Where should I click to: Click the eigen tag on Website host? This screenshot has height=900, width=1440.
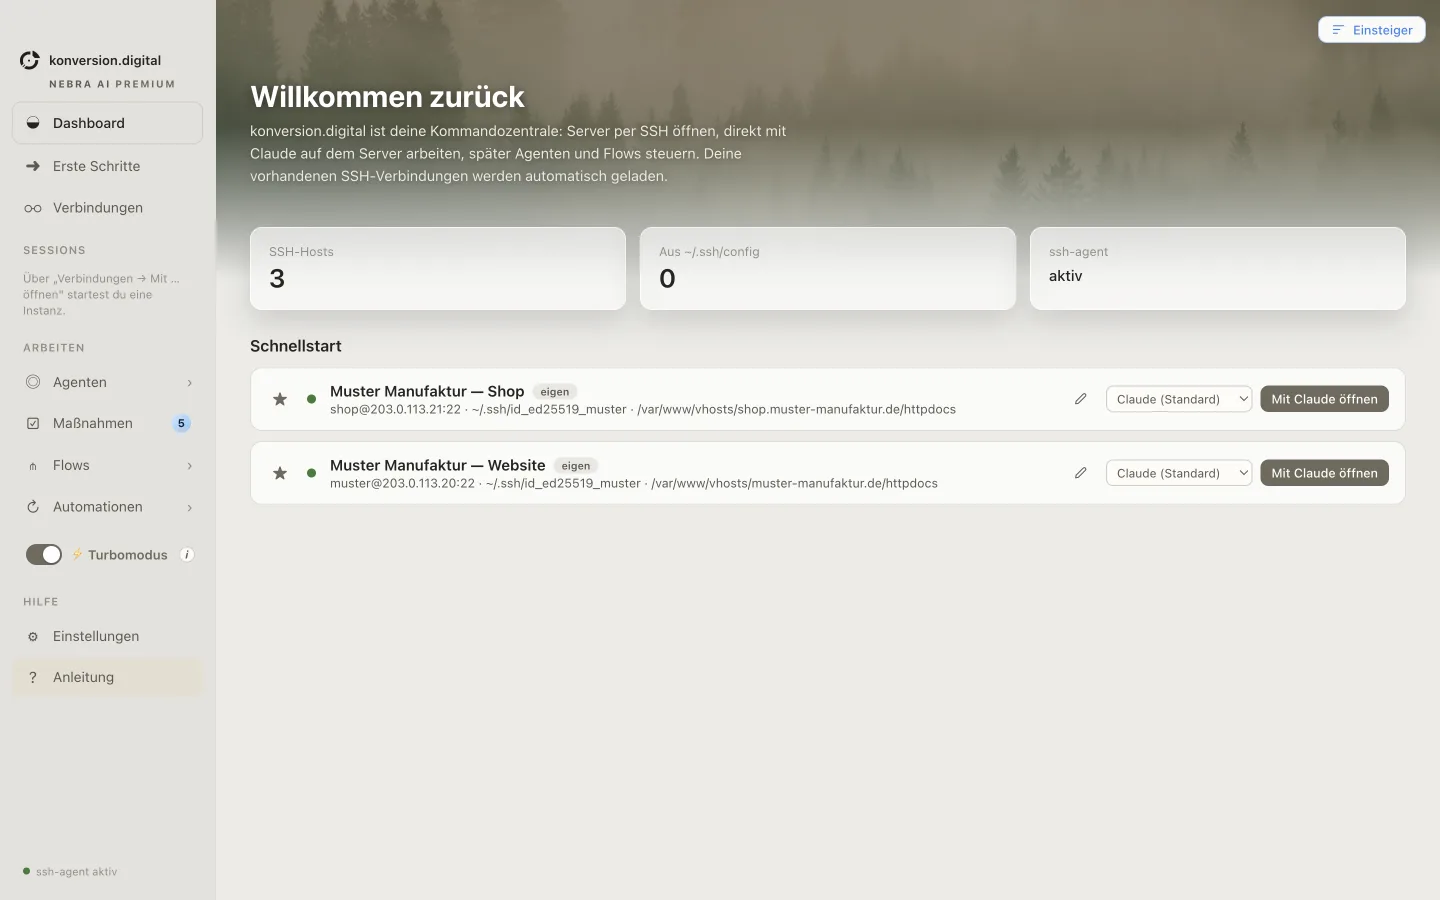pyautogui.click(x=576, y=466)
